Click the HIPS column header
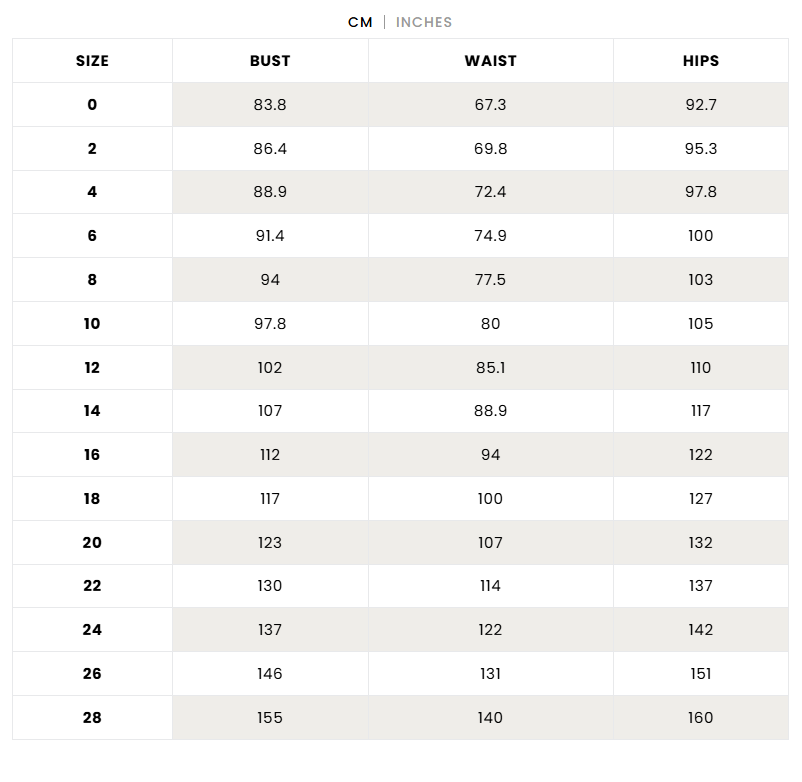This screenshot has width=802, height=782. 701,61
